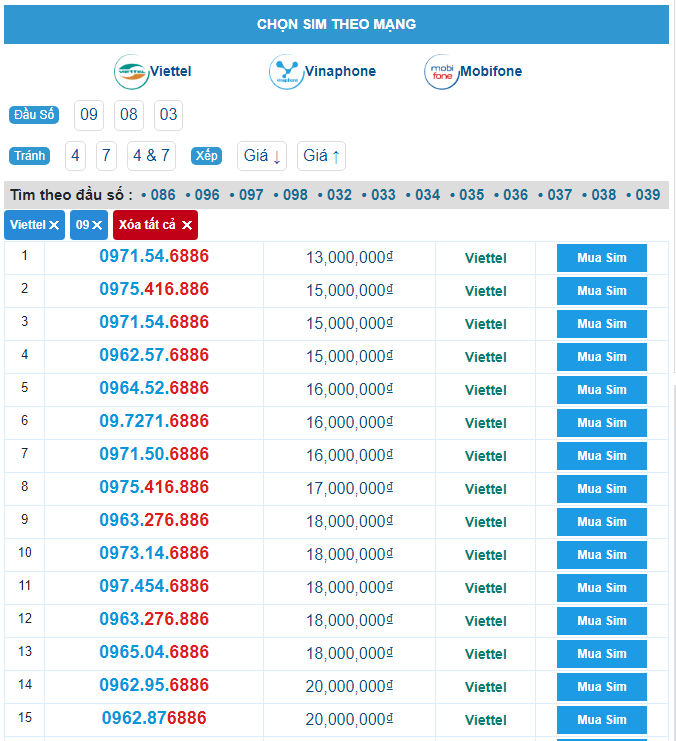Screen dimensions: 676x741
Task: Buy sim 097.454.6886
Action: pyautogui.click(x=602, y=588)
